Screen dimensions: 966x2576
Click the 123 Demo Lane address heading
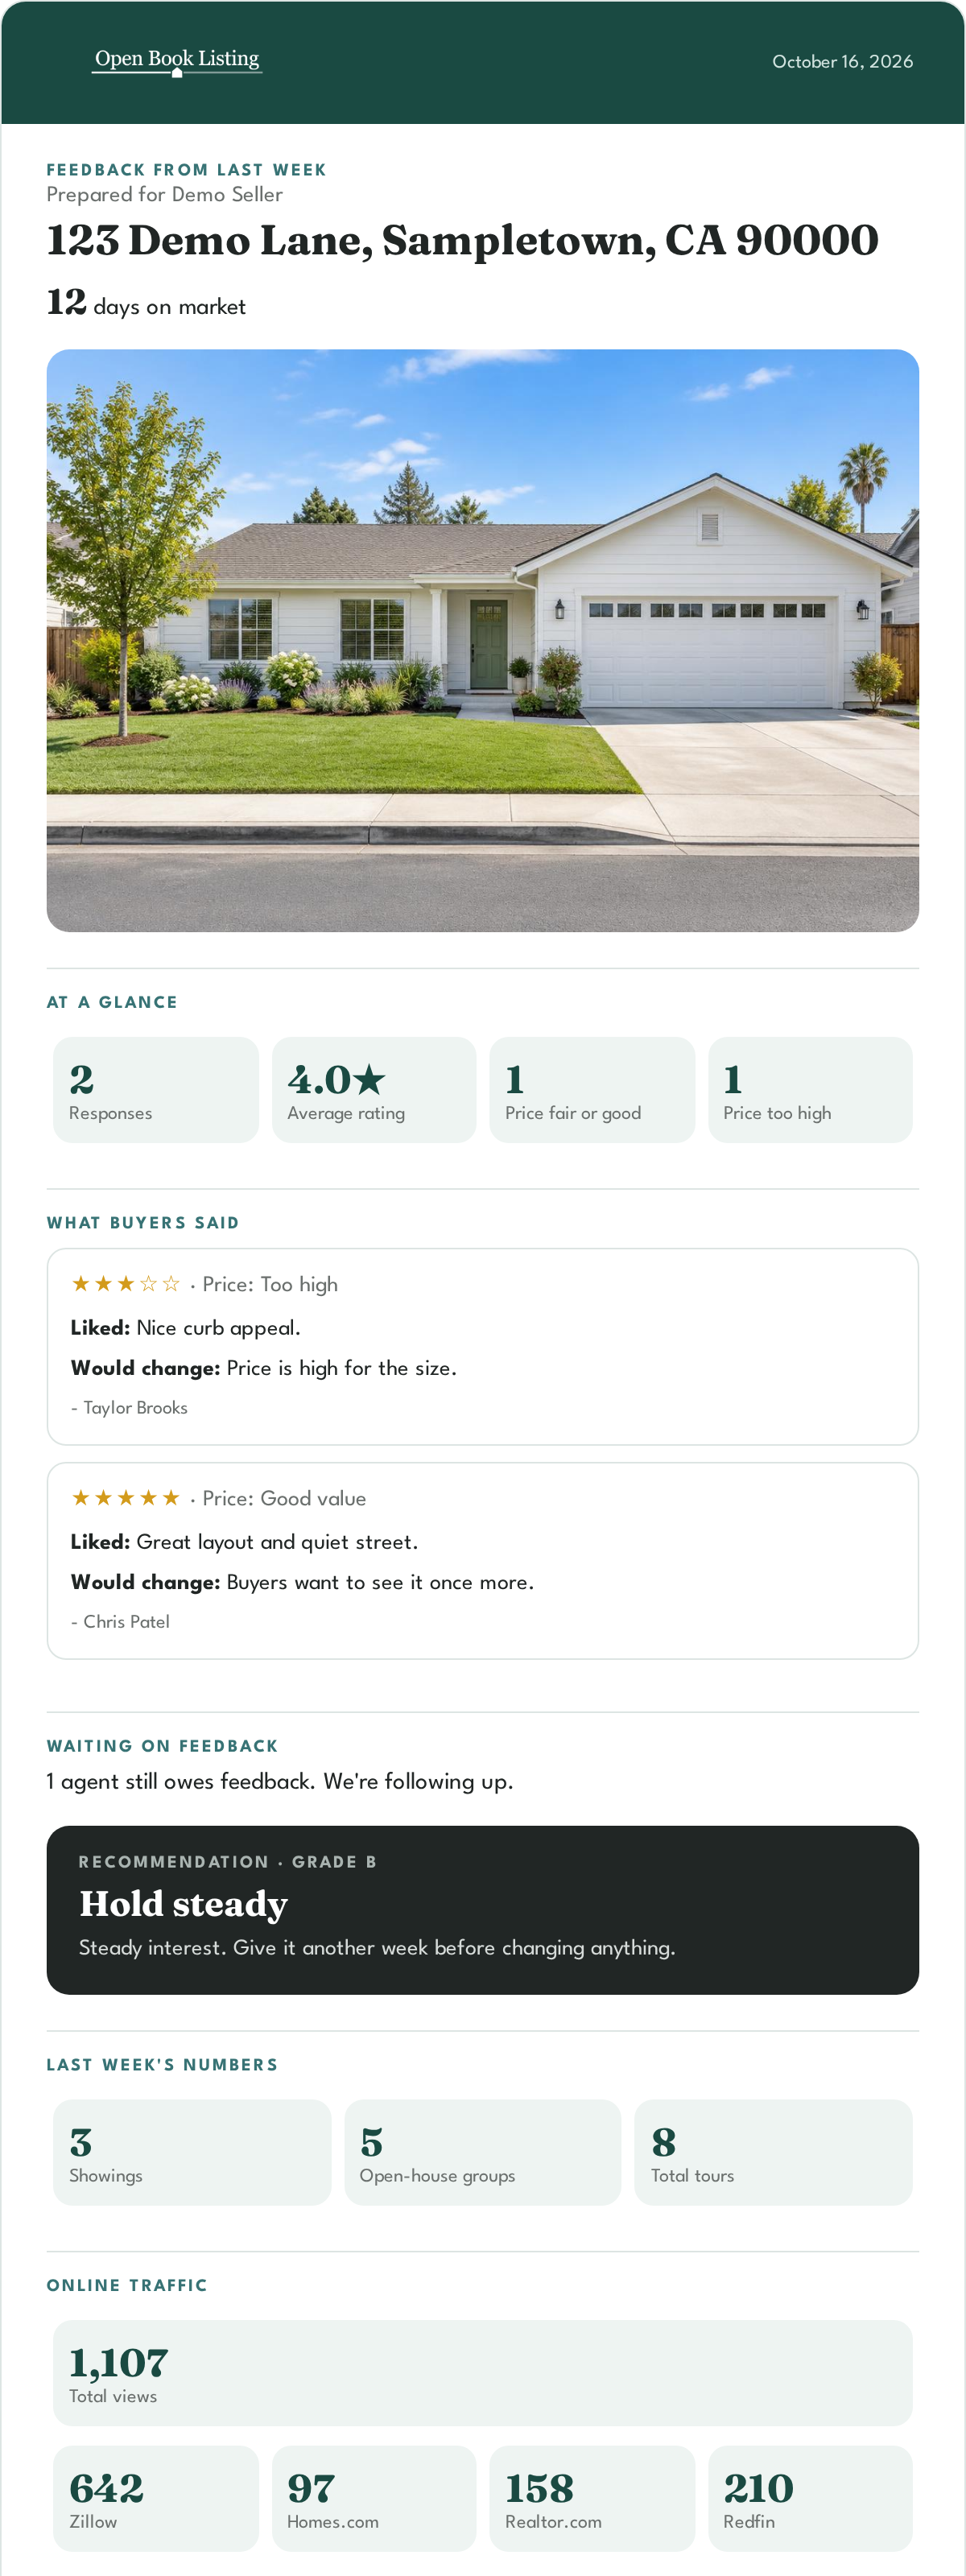pos(462,240)
